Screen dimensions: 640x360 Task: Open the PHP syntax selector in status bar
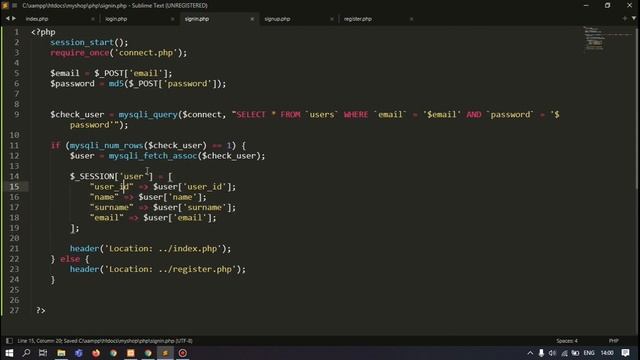[613, 340]
